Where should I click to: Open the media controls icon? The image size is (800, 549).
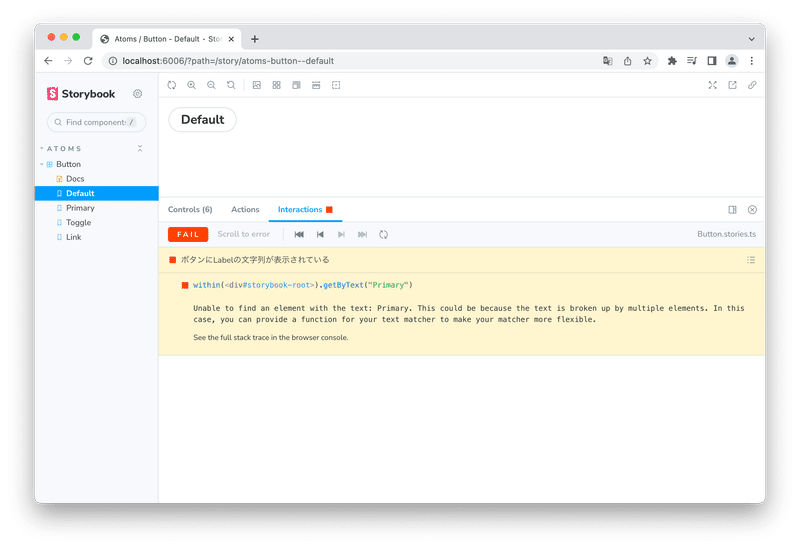tap(692, 61)
